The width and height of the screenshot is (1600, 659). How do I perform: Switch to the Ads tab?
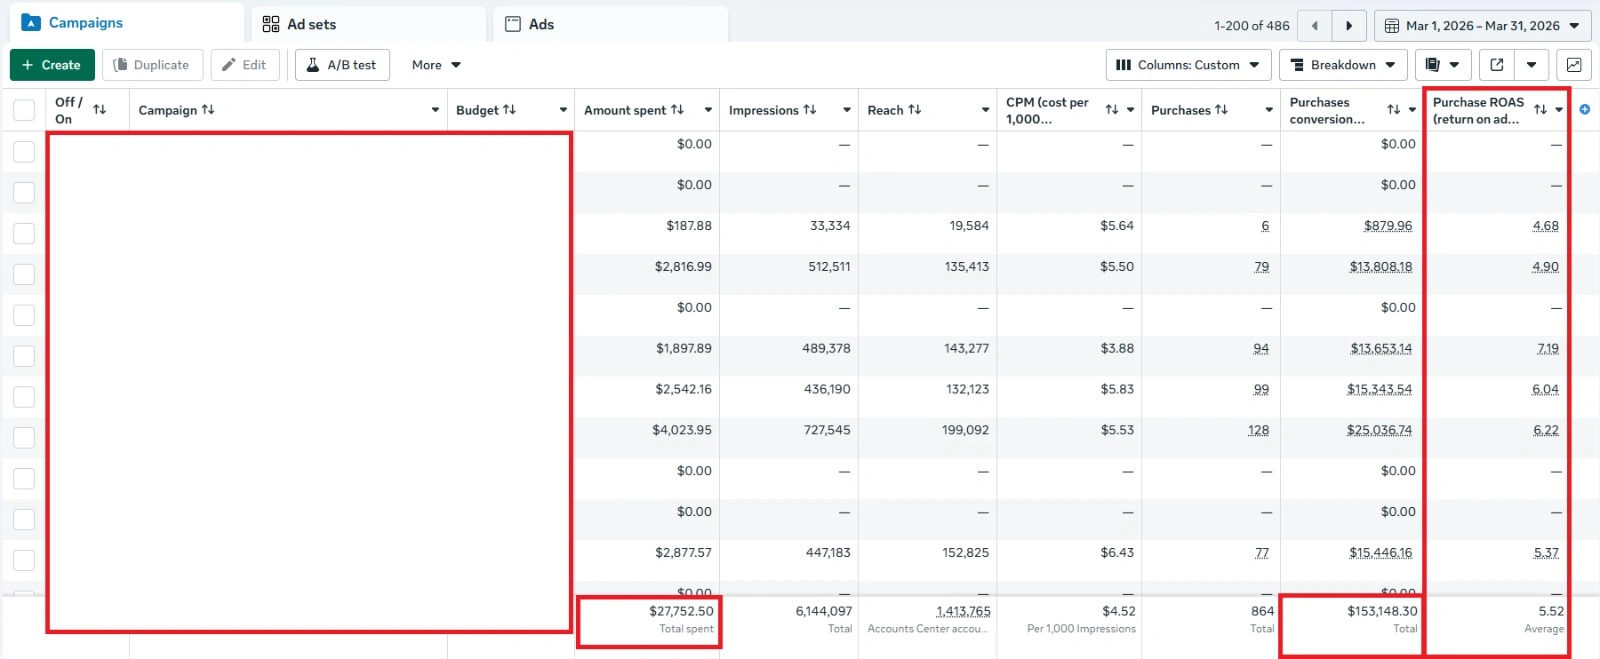click(x=541, y=24)
